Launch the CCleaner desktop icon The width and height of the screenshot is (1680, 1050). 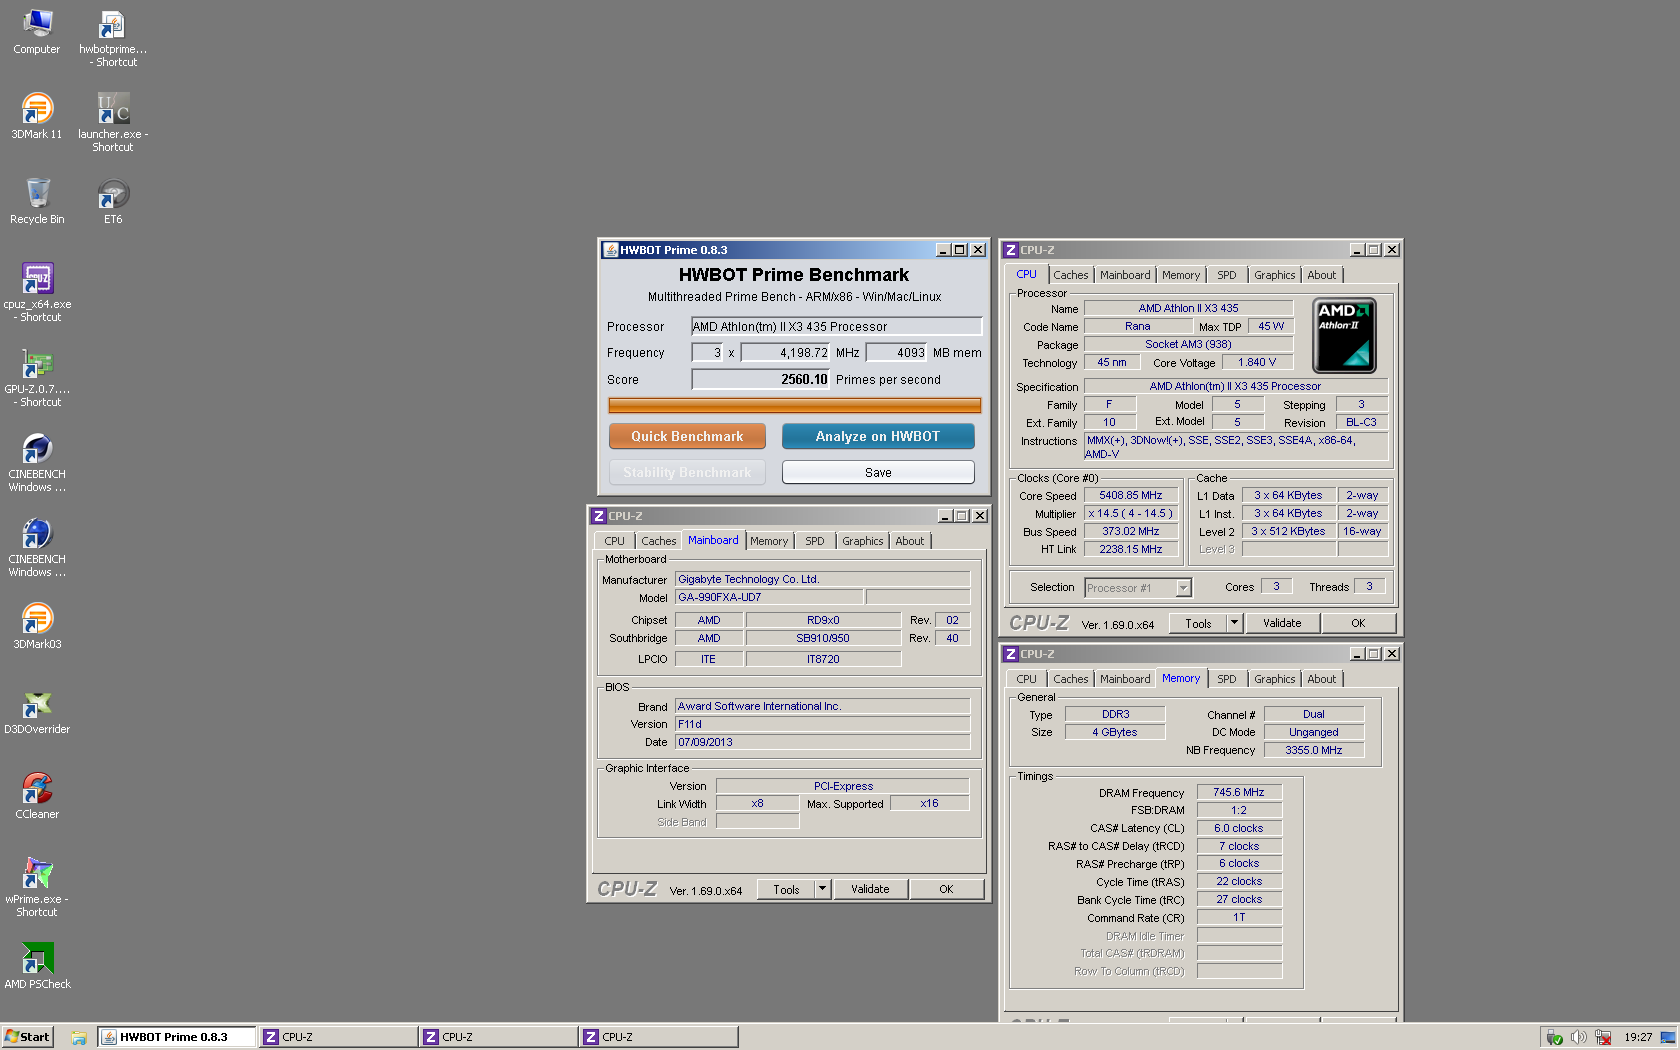(x=37, y=796)
